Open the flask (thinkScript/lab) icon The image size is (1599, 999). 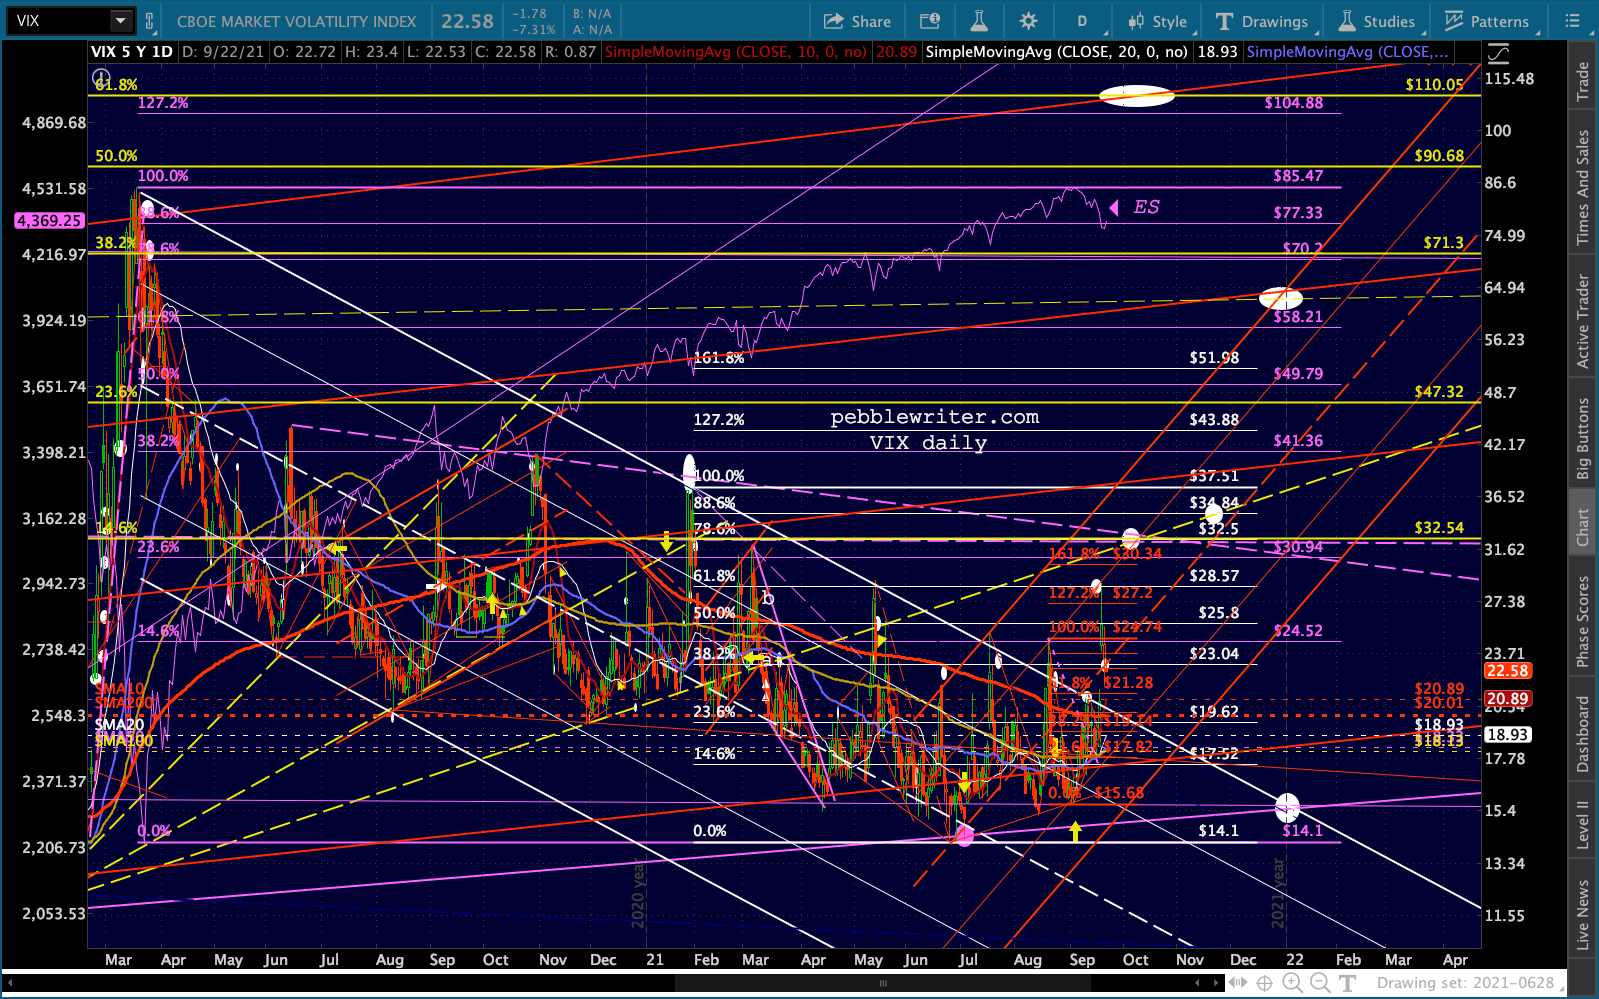coord(979,21)
